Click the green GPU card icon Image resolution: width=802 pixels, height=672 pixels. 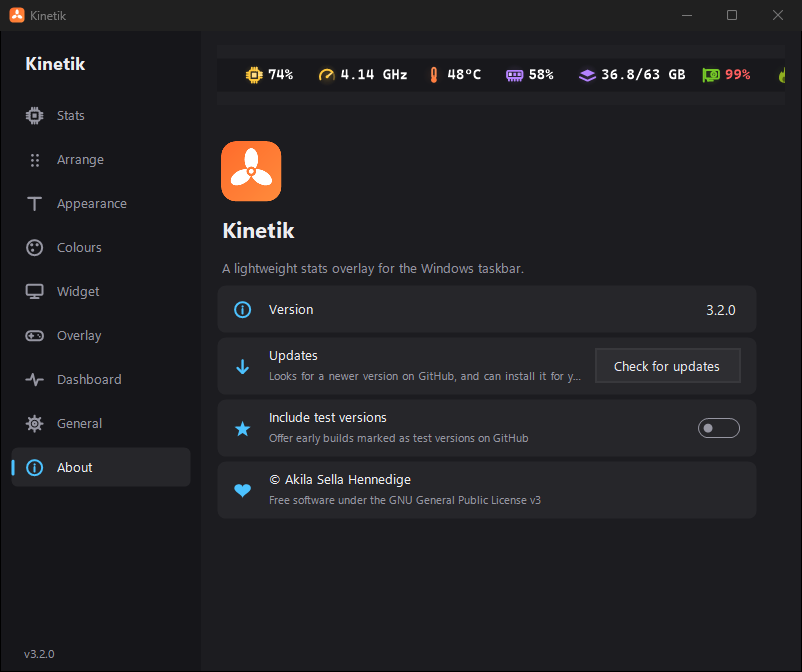coord(711,75)
